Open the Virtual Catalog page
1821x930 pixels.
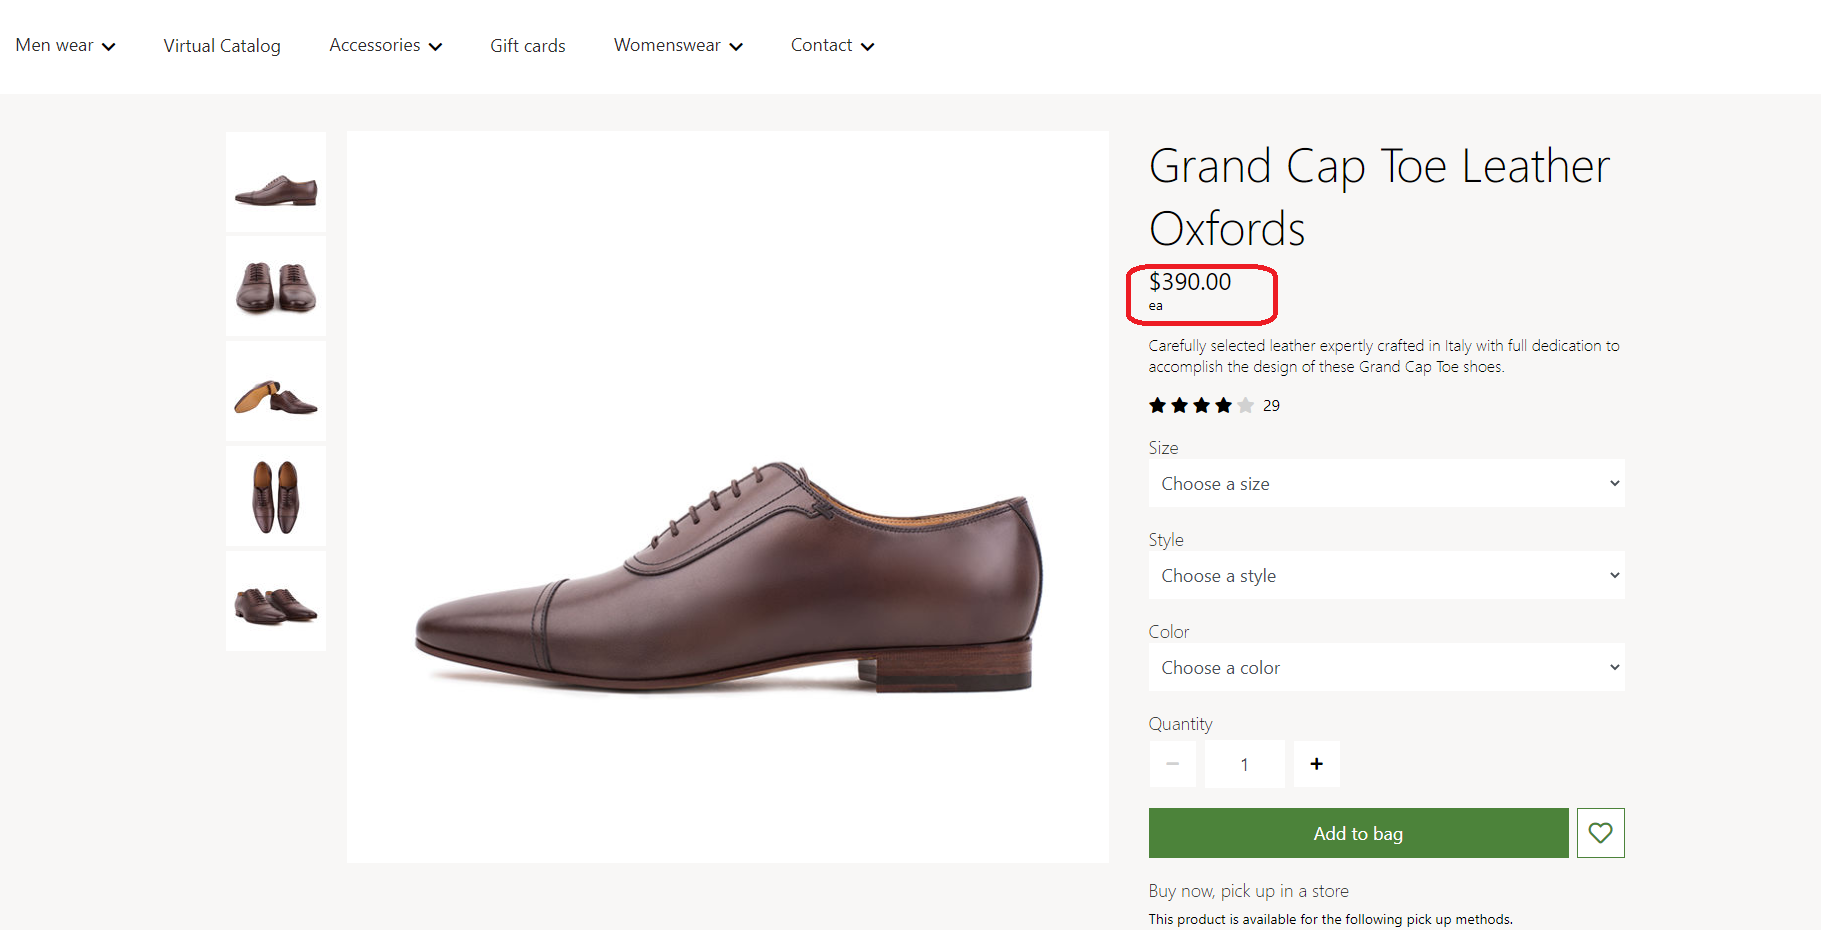[x=222, y=46]
